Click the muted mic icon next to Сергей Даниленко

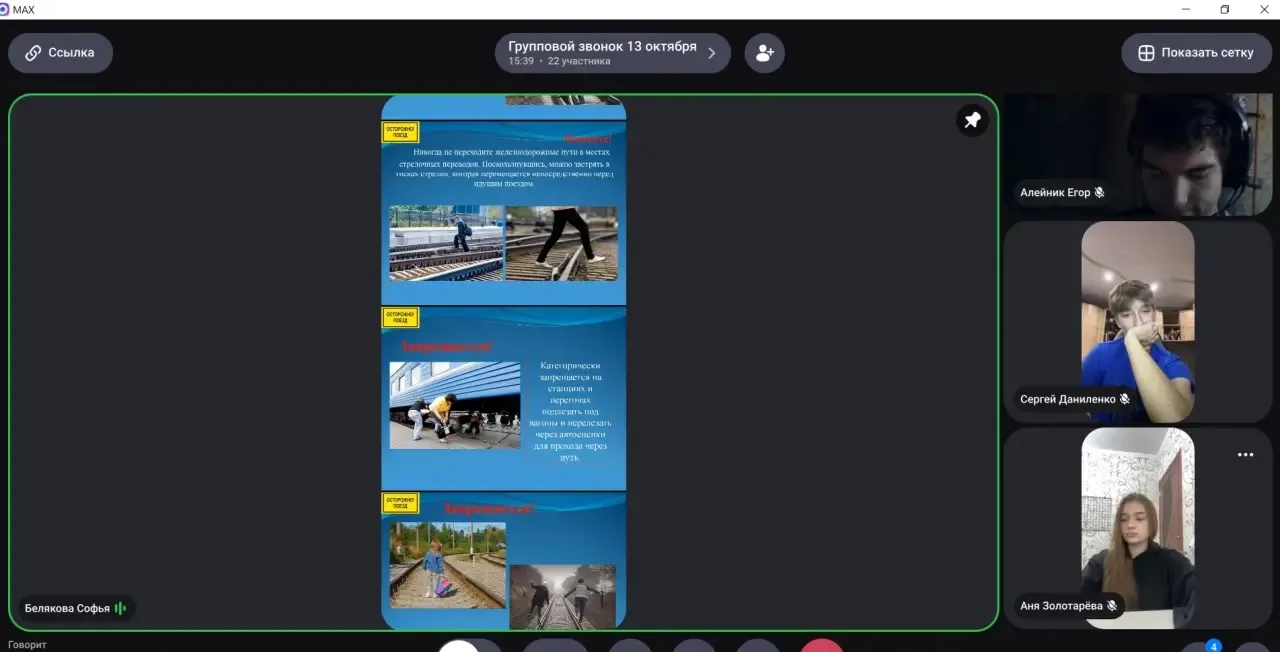pyautogui.click(x=1124, y=399)
